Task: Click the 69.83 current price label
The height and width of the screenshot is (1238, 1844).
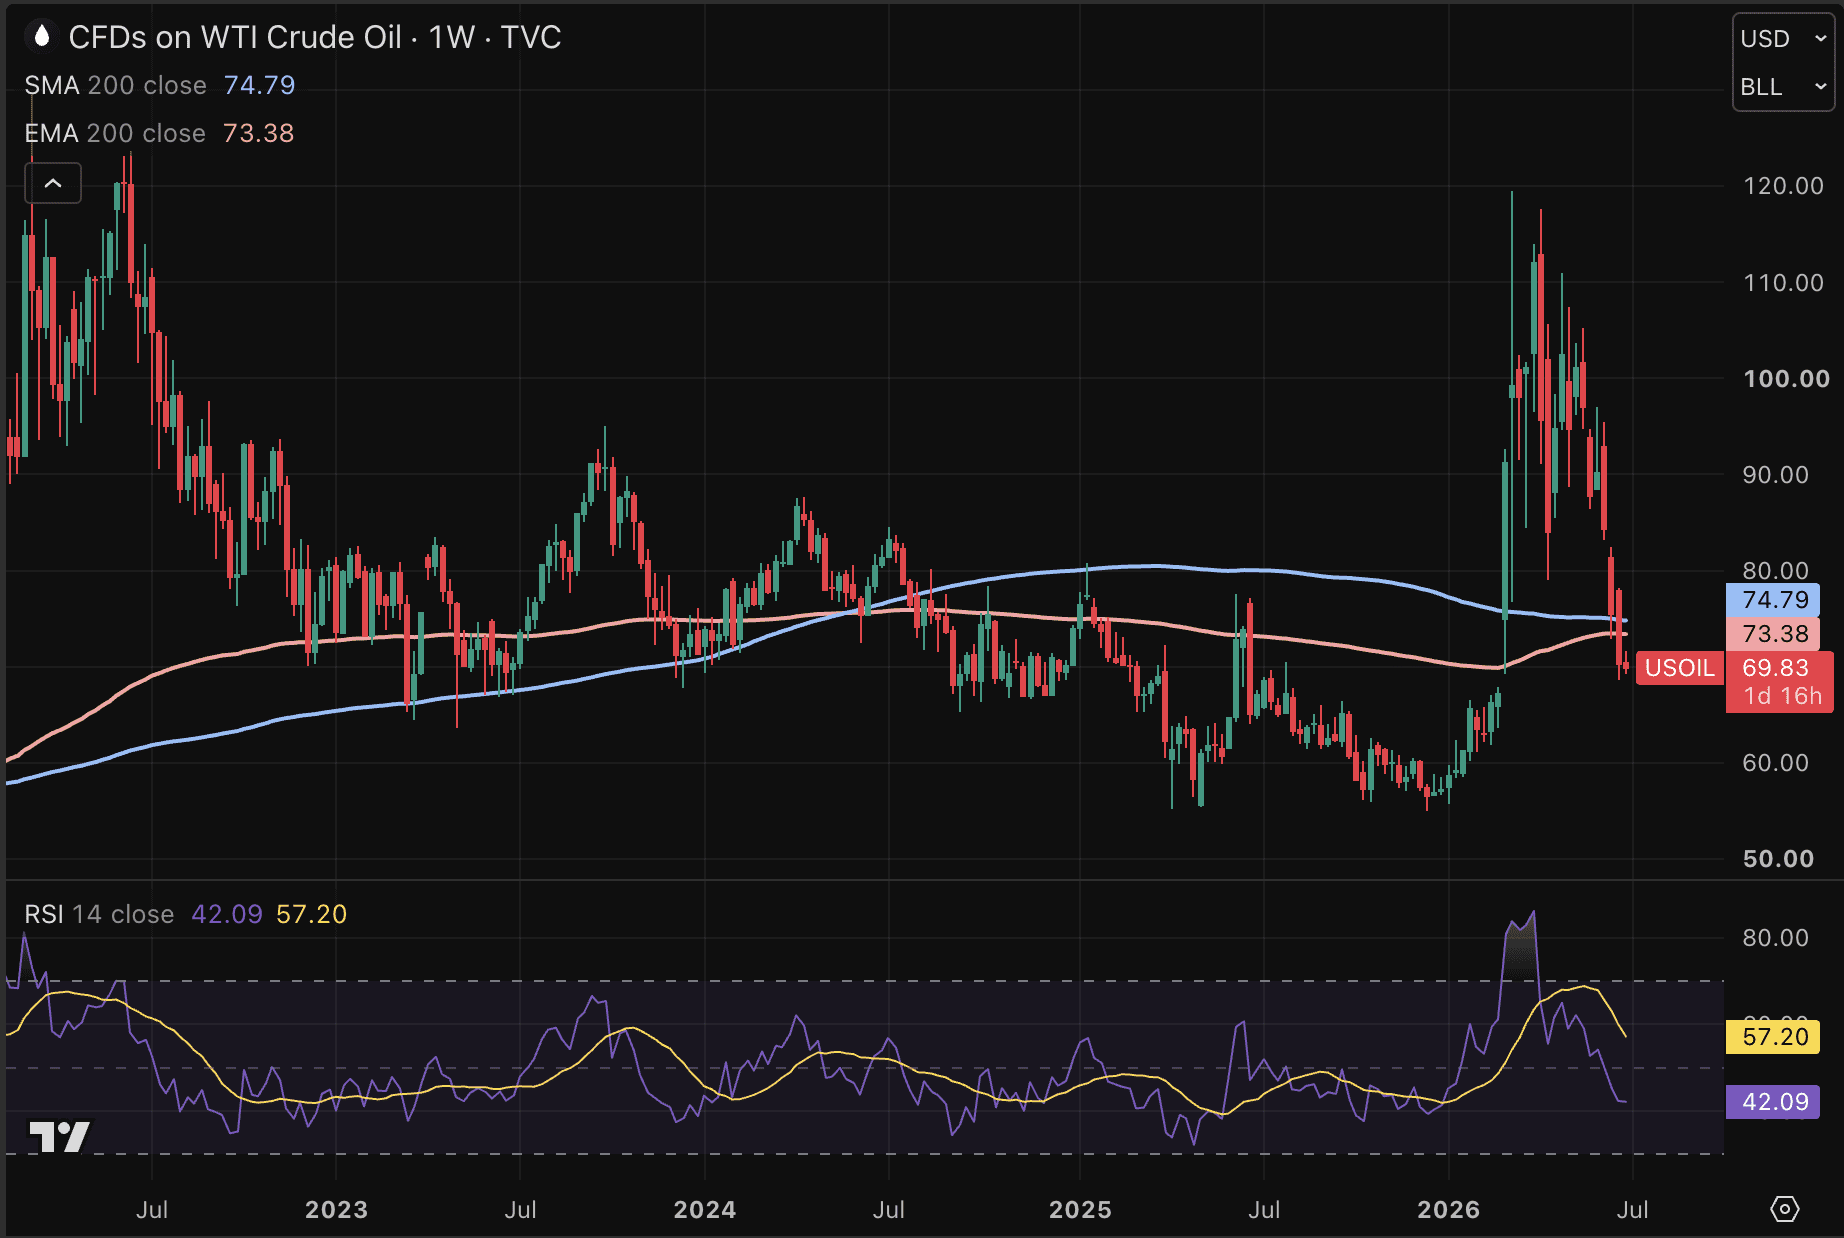Action: click(x=1776, y=668)
